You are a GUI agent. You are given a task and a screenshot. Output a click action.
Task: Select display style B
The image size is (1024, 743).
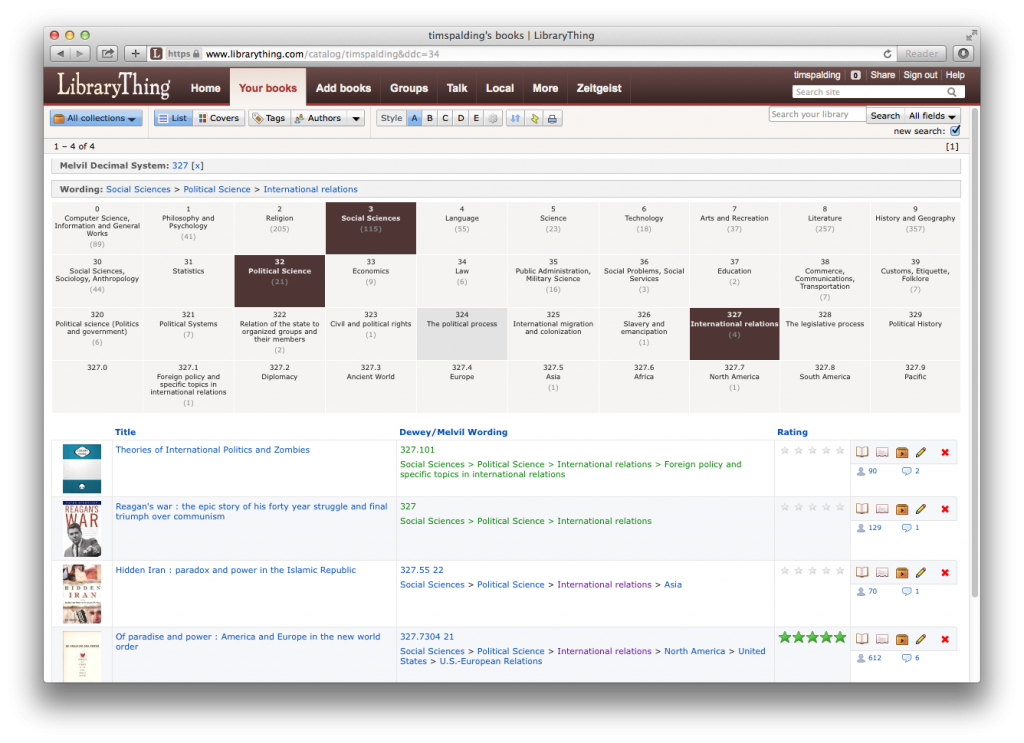pos(430,118)
